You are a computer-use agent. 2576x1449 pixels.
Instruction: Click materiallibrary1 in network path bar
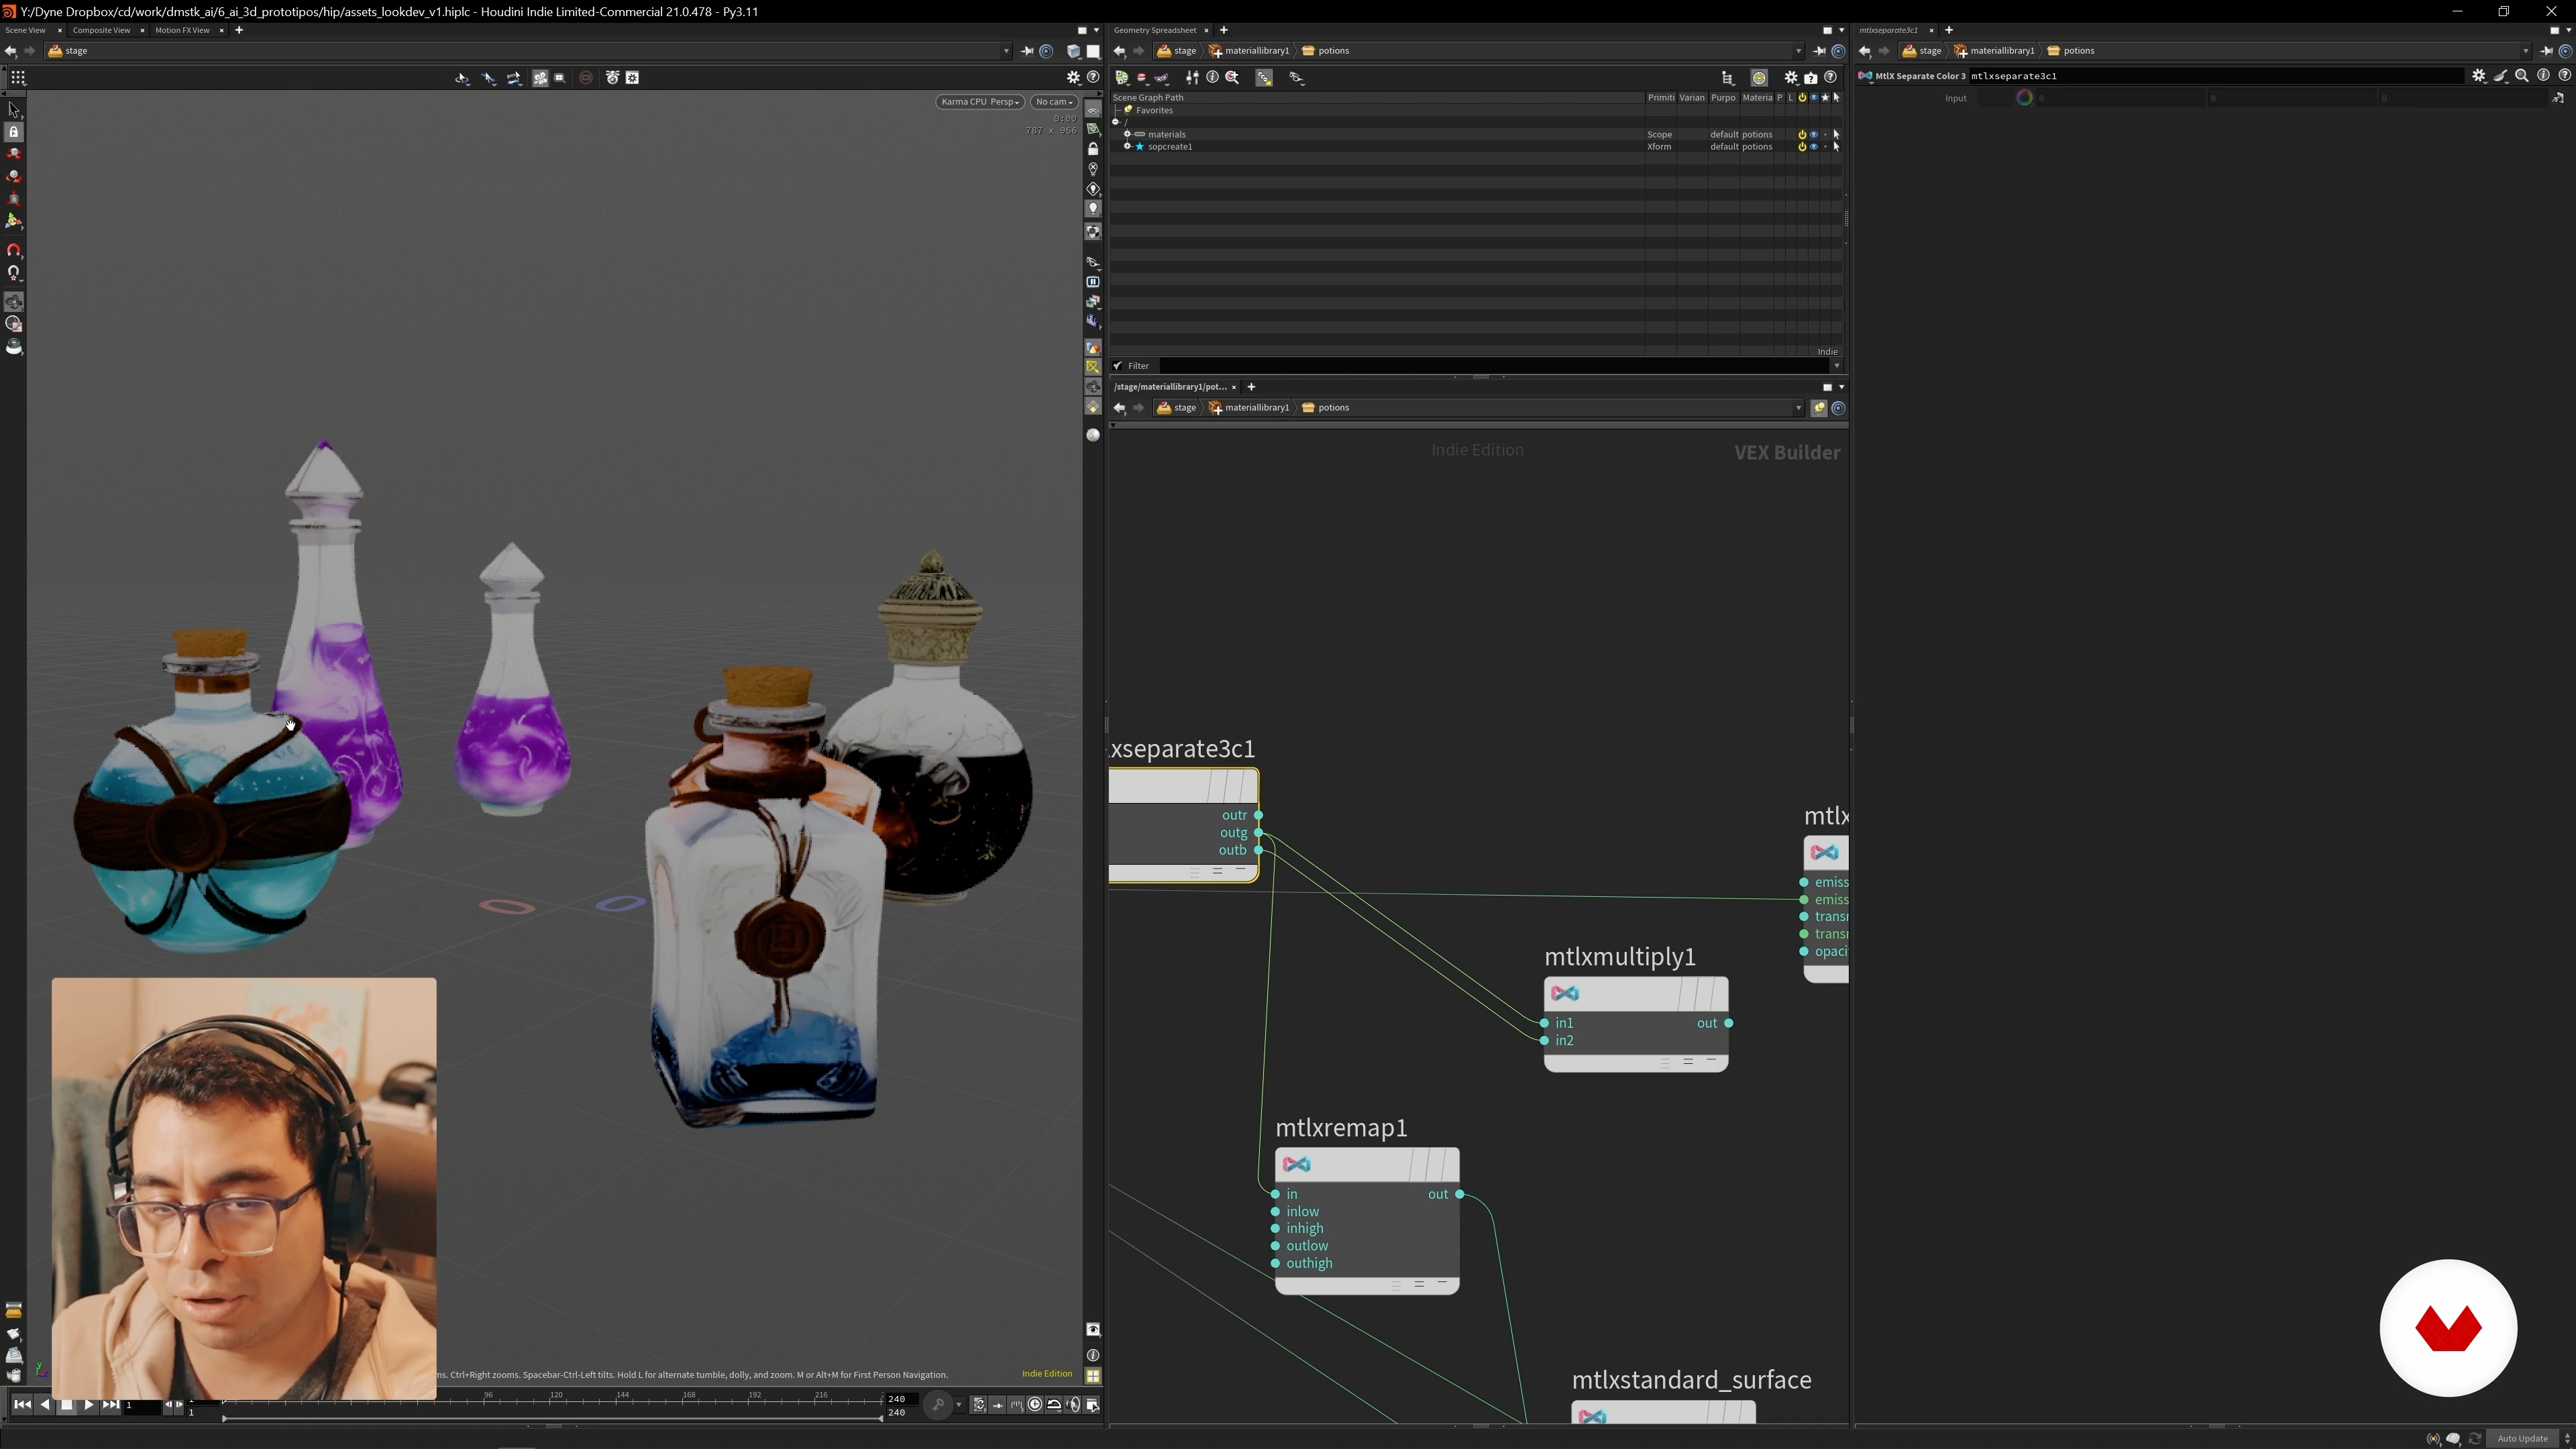point(1256,408)
